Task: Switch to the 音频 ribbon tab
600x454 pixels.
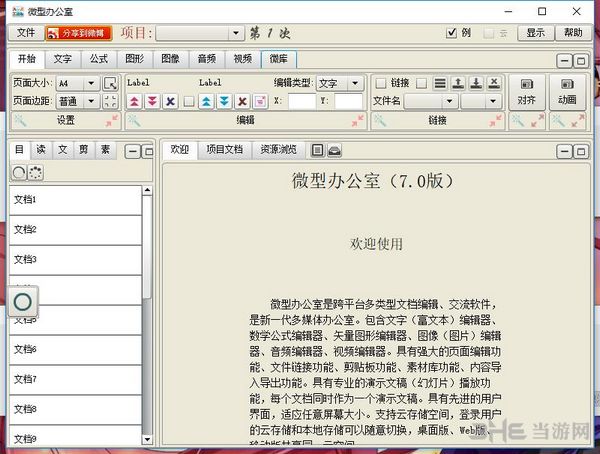Action: tap(207, 59)
